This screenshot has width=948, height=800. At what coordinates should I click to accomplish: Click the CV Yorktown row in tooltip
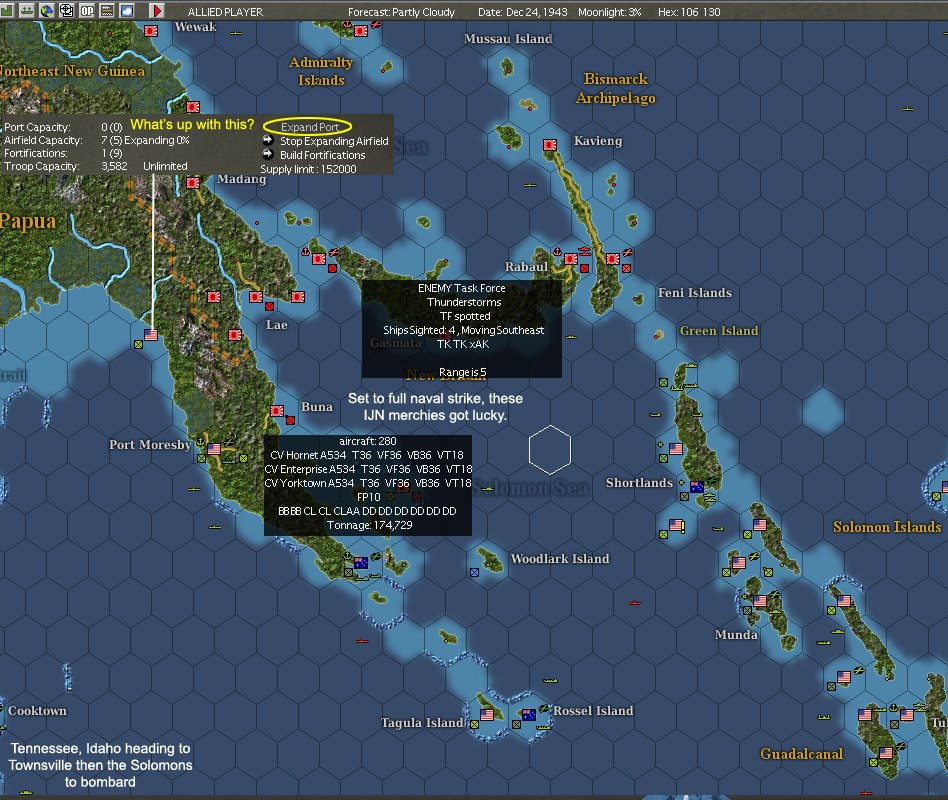(x=368, y=483)
